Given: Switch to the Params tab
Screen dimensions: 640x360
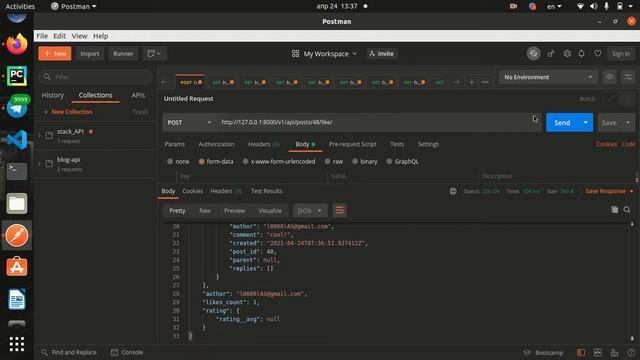Looking at the screenshot, I should pos(175,144).
